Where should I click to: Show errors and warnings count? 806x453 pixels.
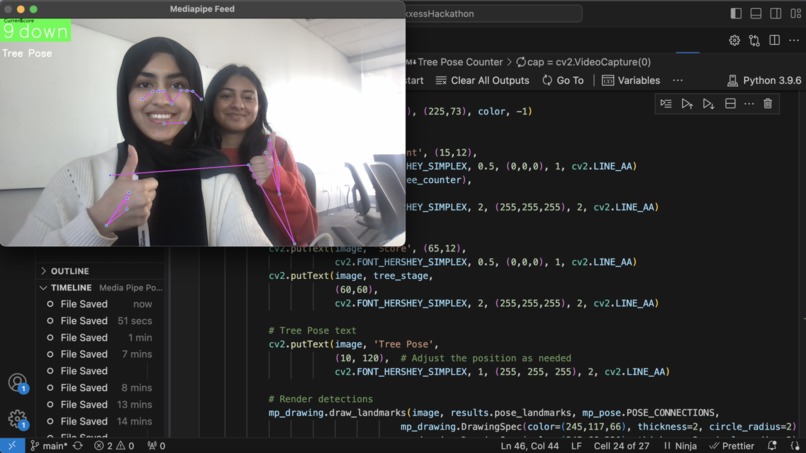click(114, 446)
